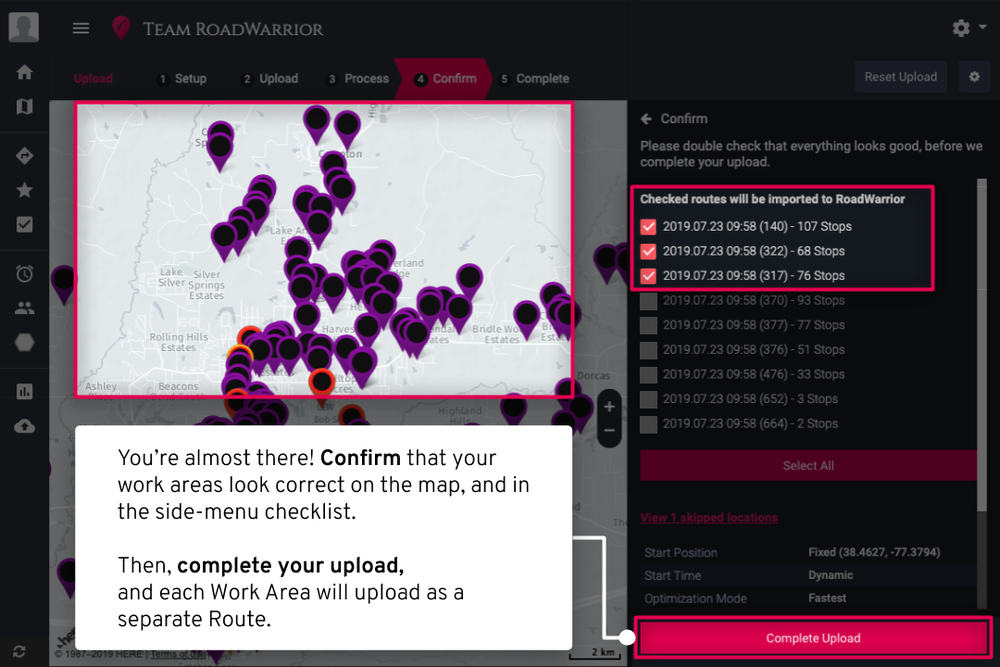The height and width of the screenshot is (667, 1000).
Task: Click the Start Position fixed coordinates value
Action: click(874, 552)
